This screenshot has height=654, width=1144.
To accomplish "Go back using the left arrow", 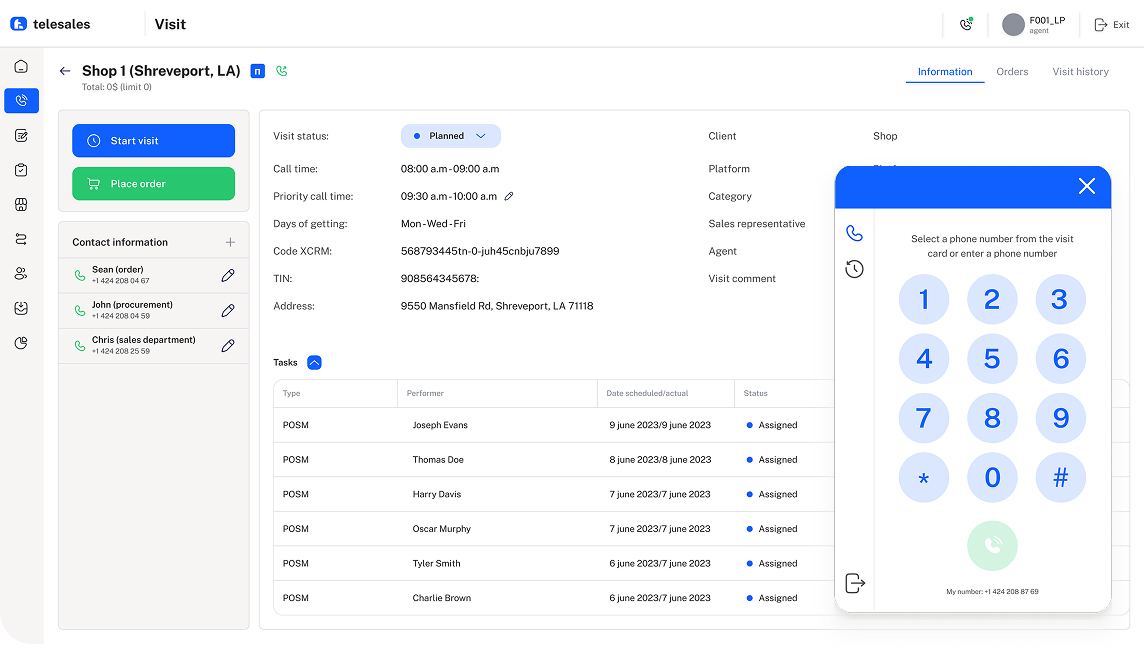I will pyautogui.click(x=65, y=71).
